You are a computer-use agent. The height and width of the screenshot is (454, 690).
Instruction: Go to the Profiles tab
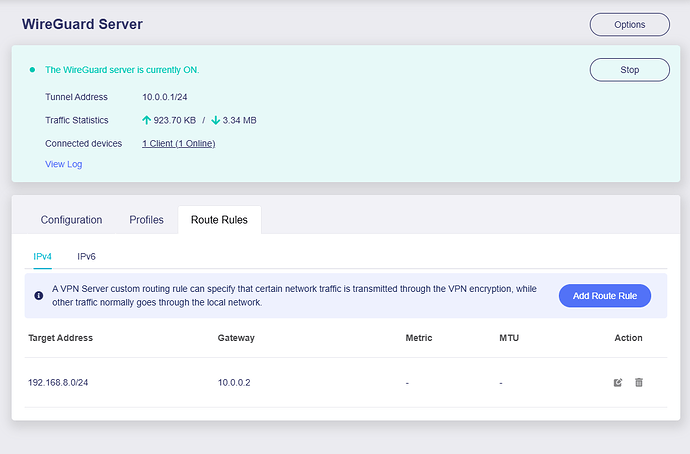coord(146,220)
